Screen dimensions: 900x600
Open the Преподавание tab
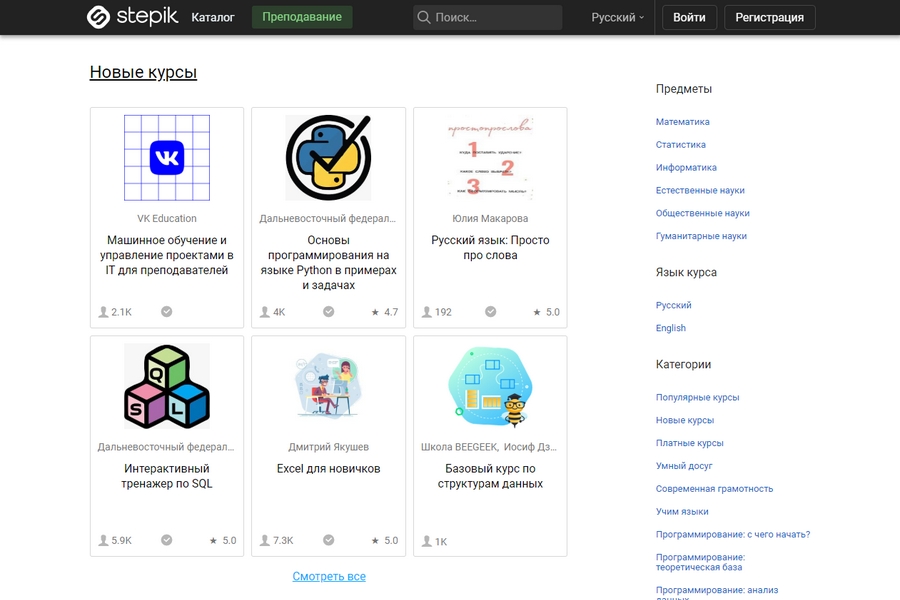(x=302, y=17)
